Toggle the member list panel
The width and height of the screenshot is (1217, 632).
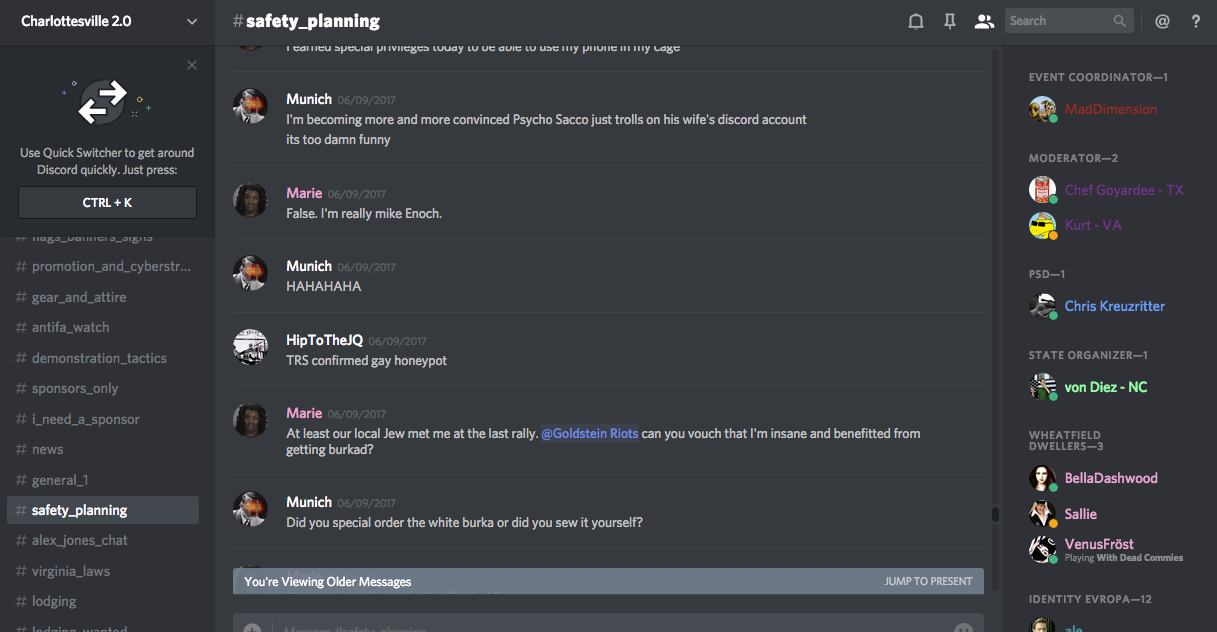coord(985,21)
